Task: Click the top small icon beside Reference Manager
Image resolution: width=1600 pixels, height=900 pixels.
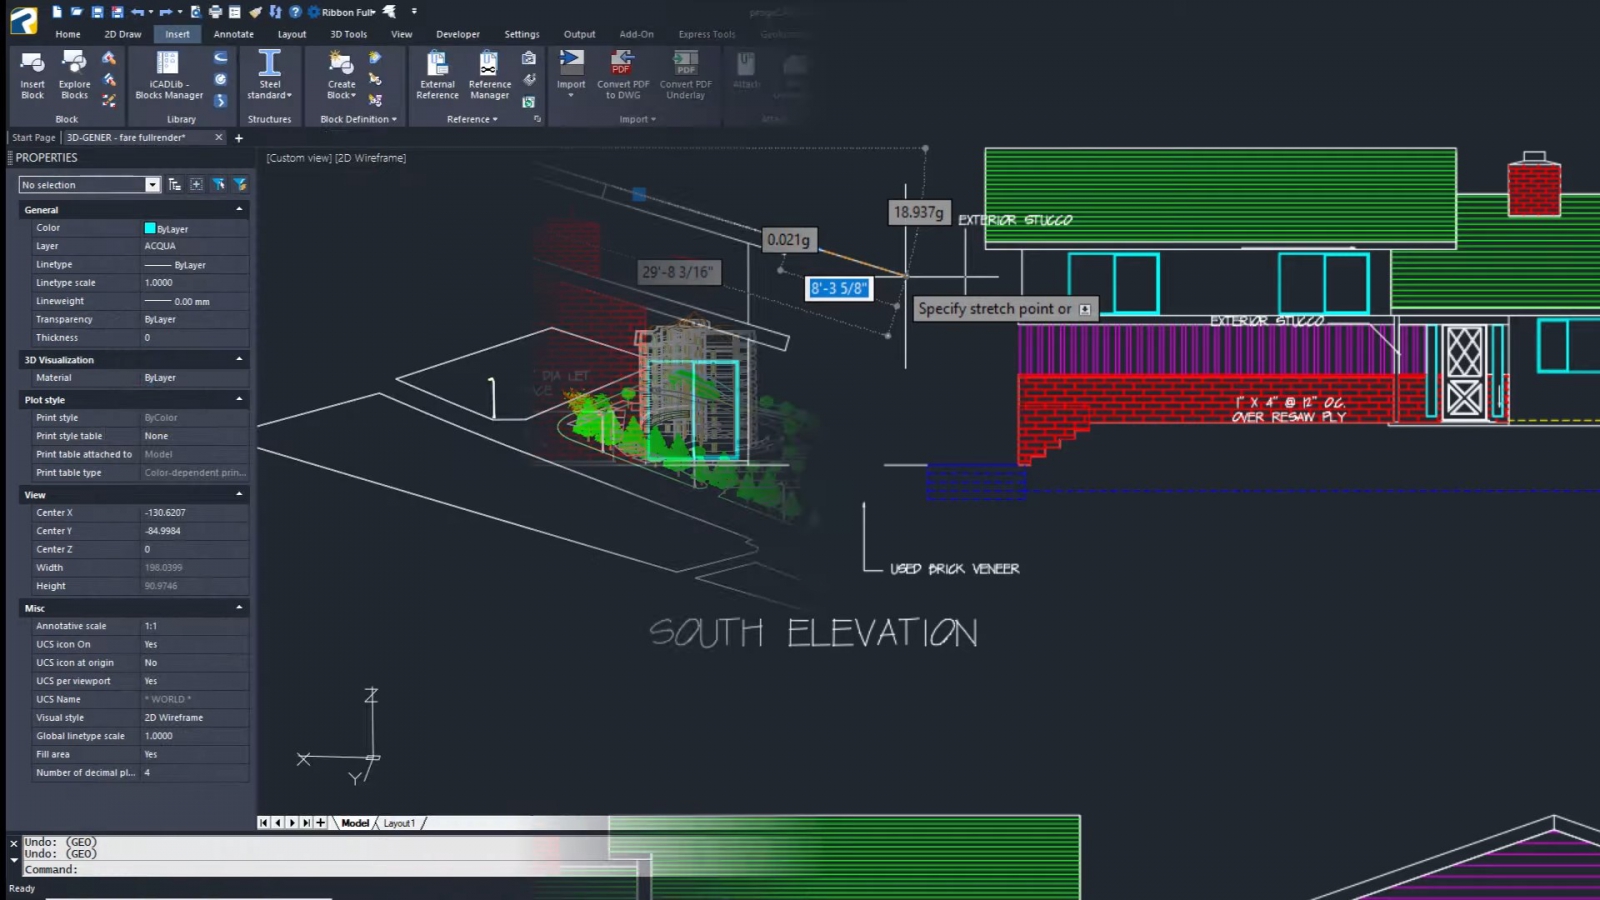Action: 529,58
